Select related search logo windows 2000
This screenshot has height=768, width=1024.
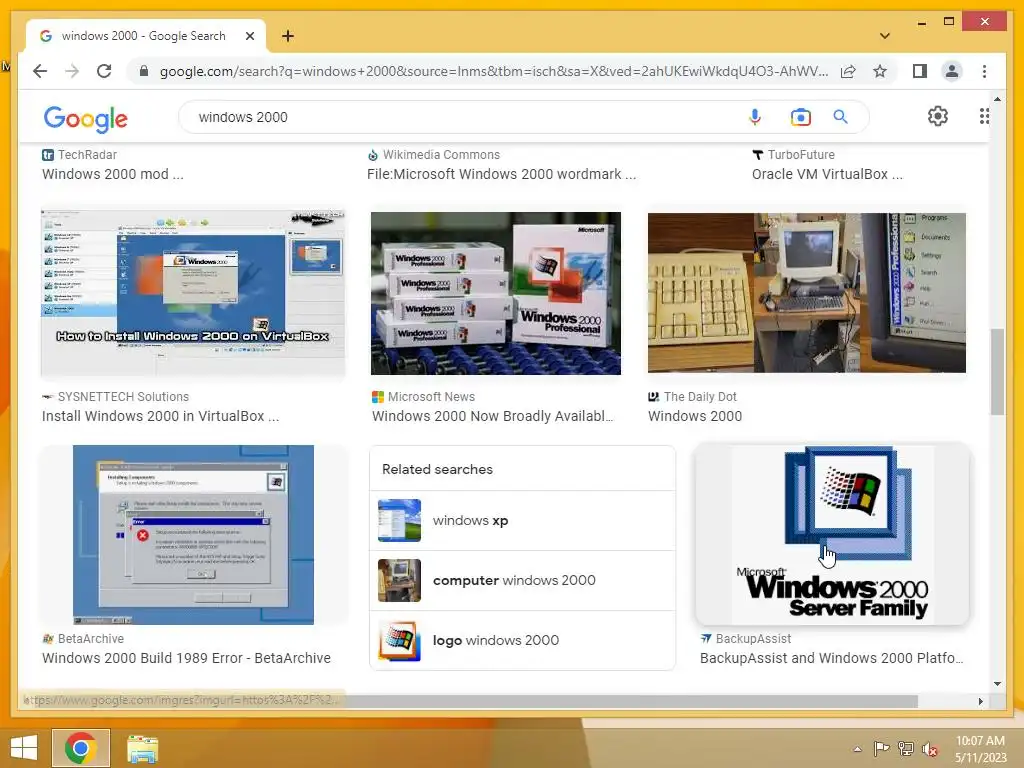coord(522,640)
